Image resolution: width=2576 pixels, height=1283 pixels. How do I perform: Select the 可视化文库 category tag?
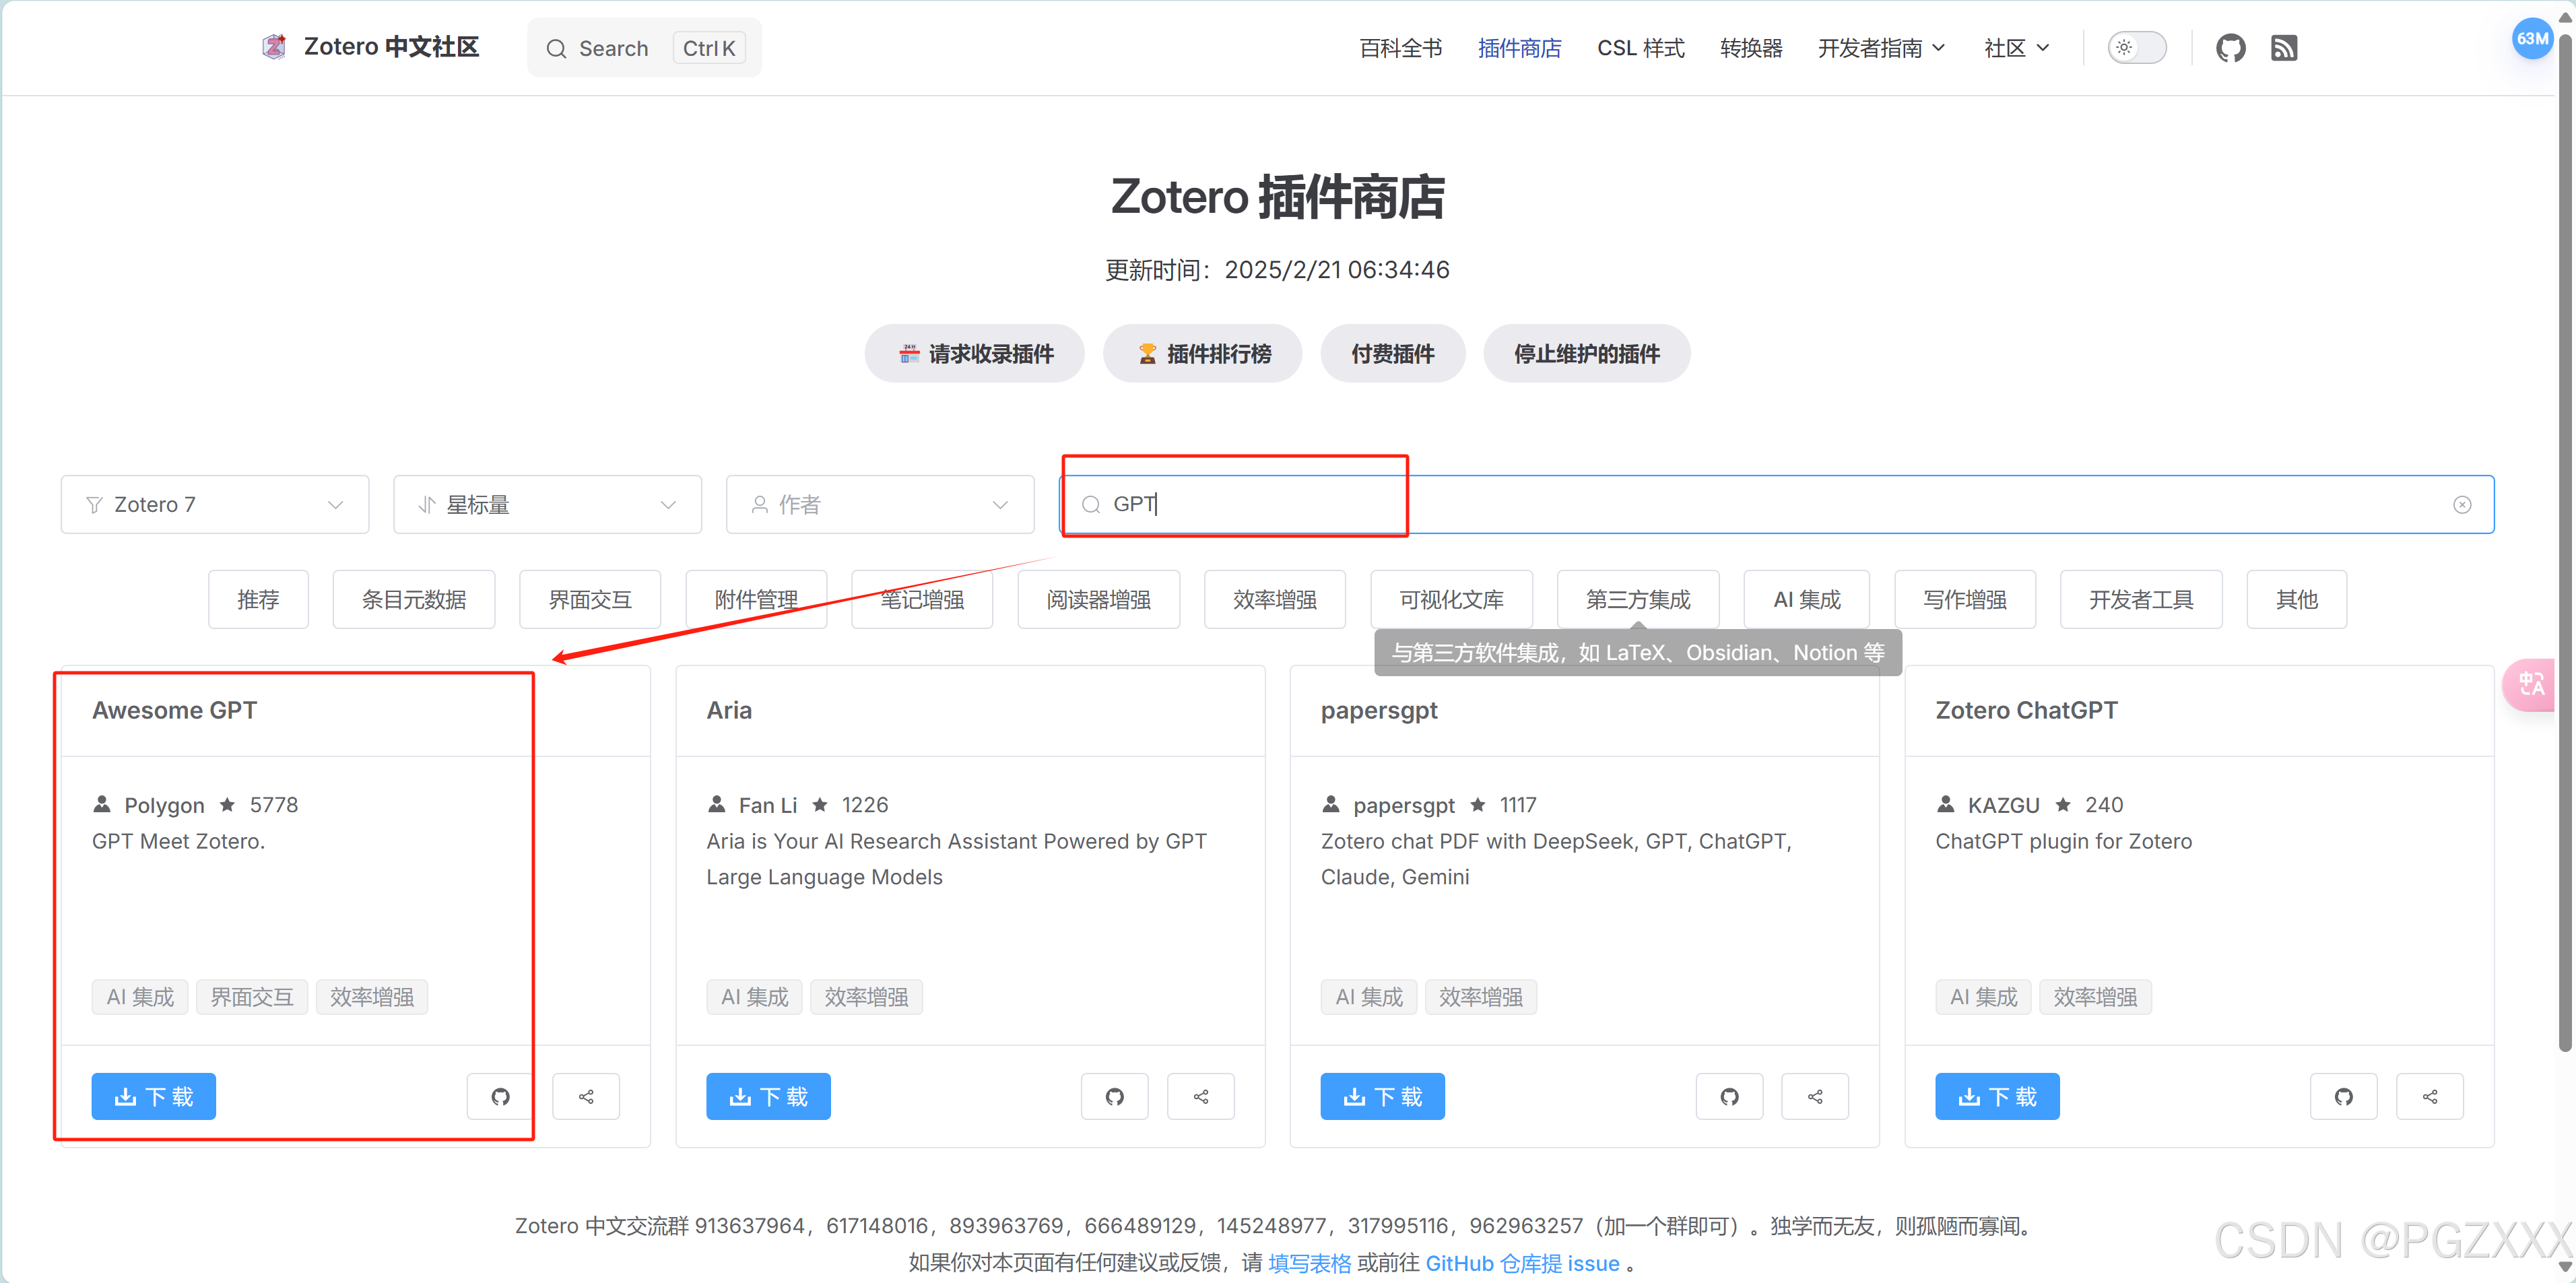pyautogui.click(x=1452, y=600)
